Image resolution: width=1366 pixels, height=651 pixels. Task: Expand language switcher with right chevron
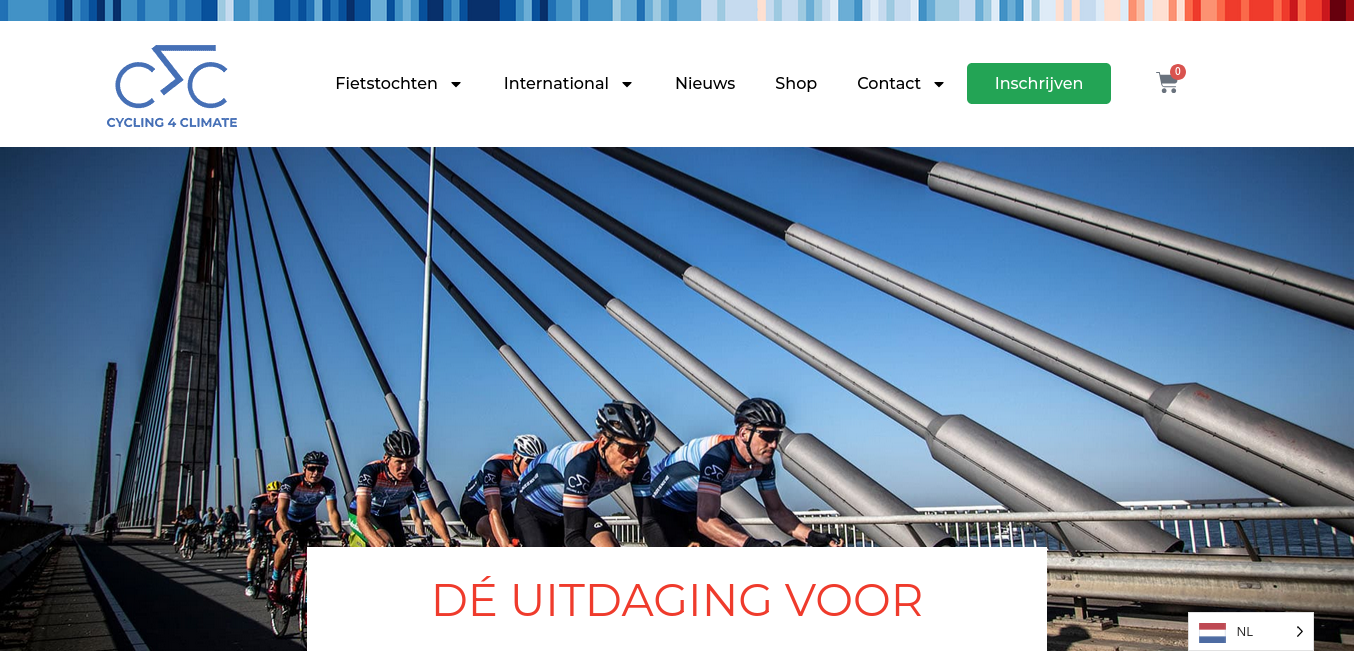tap(1299, 632)
